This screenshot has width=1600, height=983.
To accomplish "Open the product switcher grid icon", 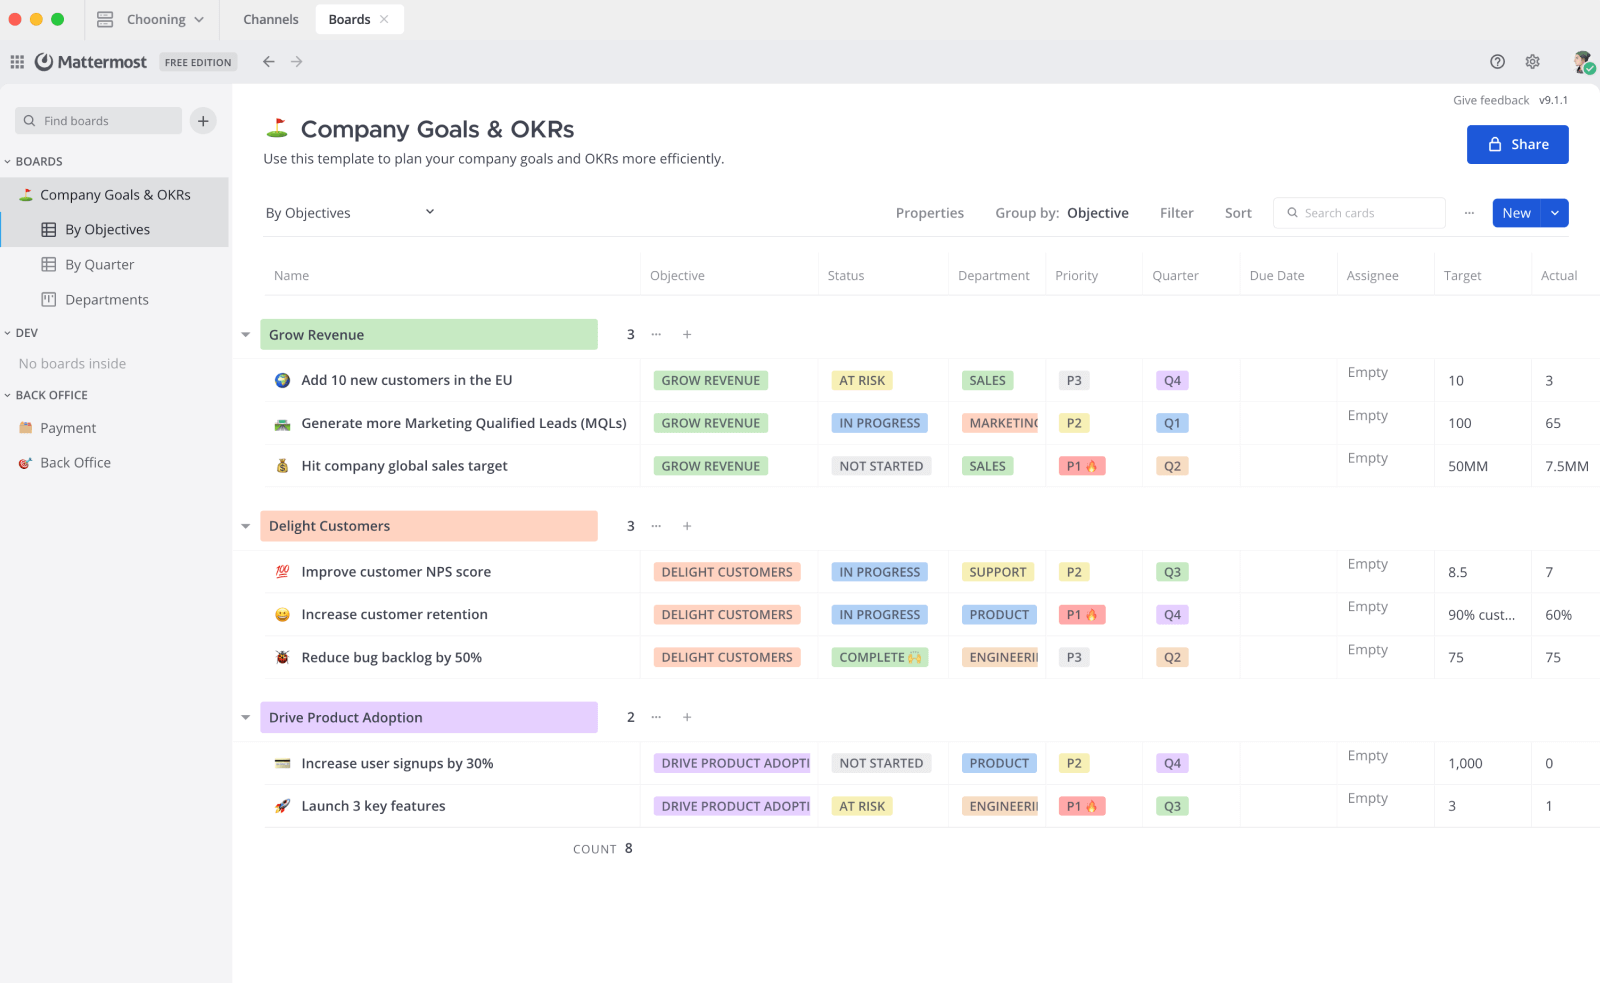I will click(17, 62).
